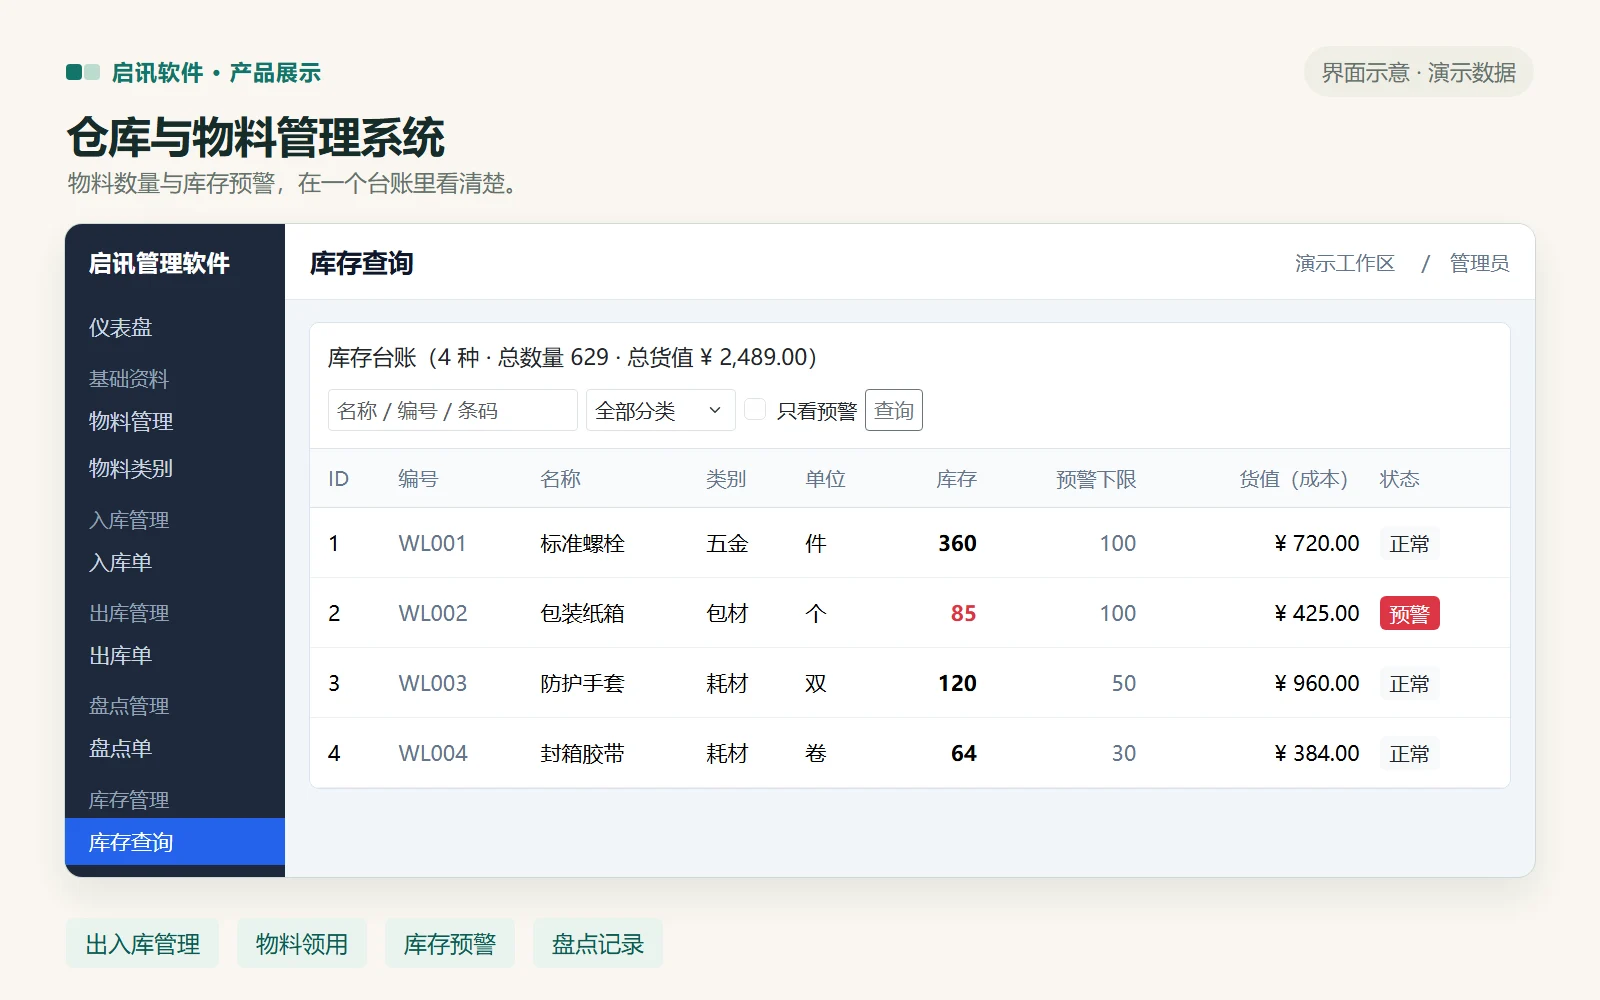
Task: Select the WL001 code cell
Action: [433, 543]
